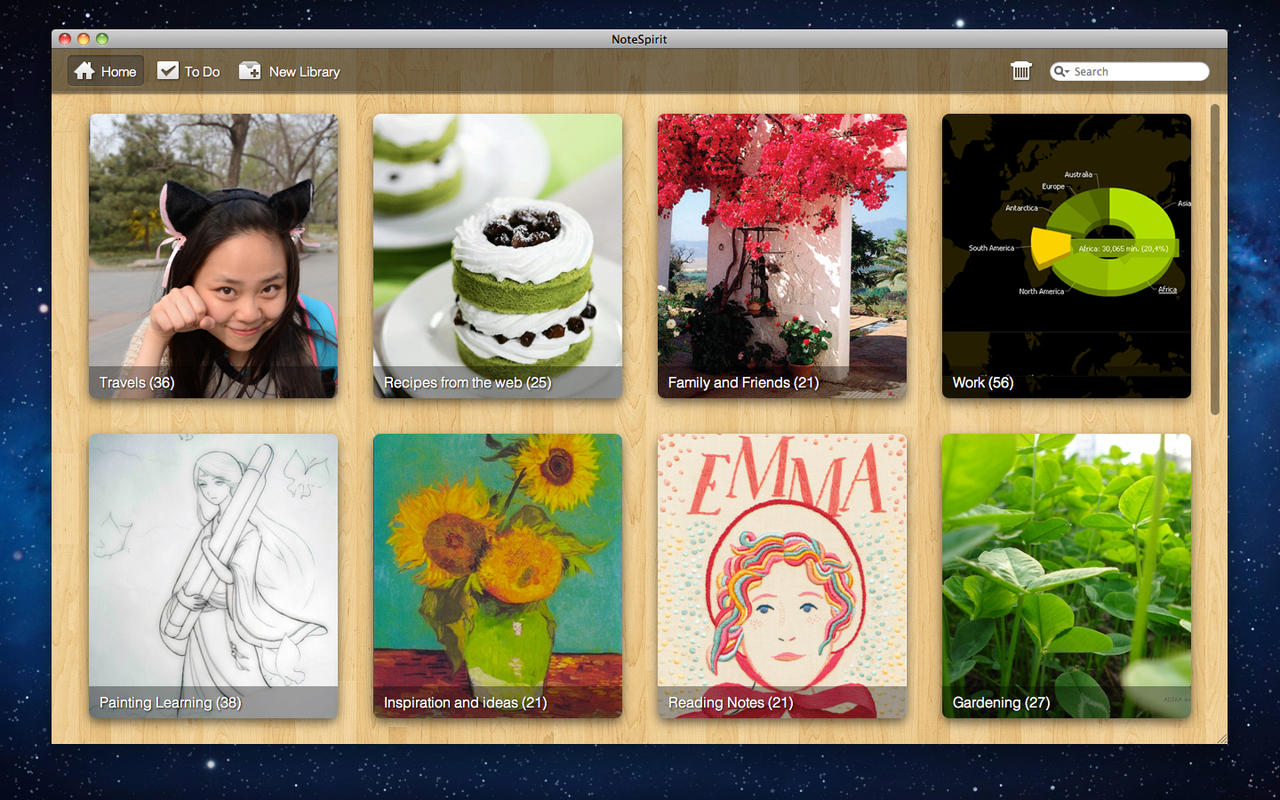This screenshot has width=1280, height=800.
Task: Open the trash bin icon
Action: [x=1021, y=71]
